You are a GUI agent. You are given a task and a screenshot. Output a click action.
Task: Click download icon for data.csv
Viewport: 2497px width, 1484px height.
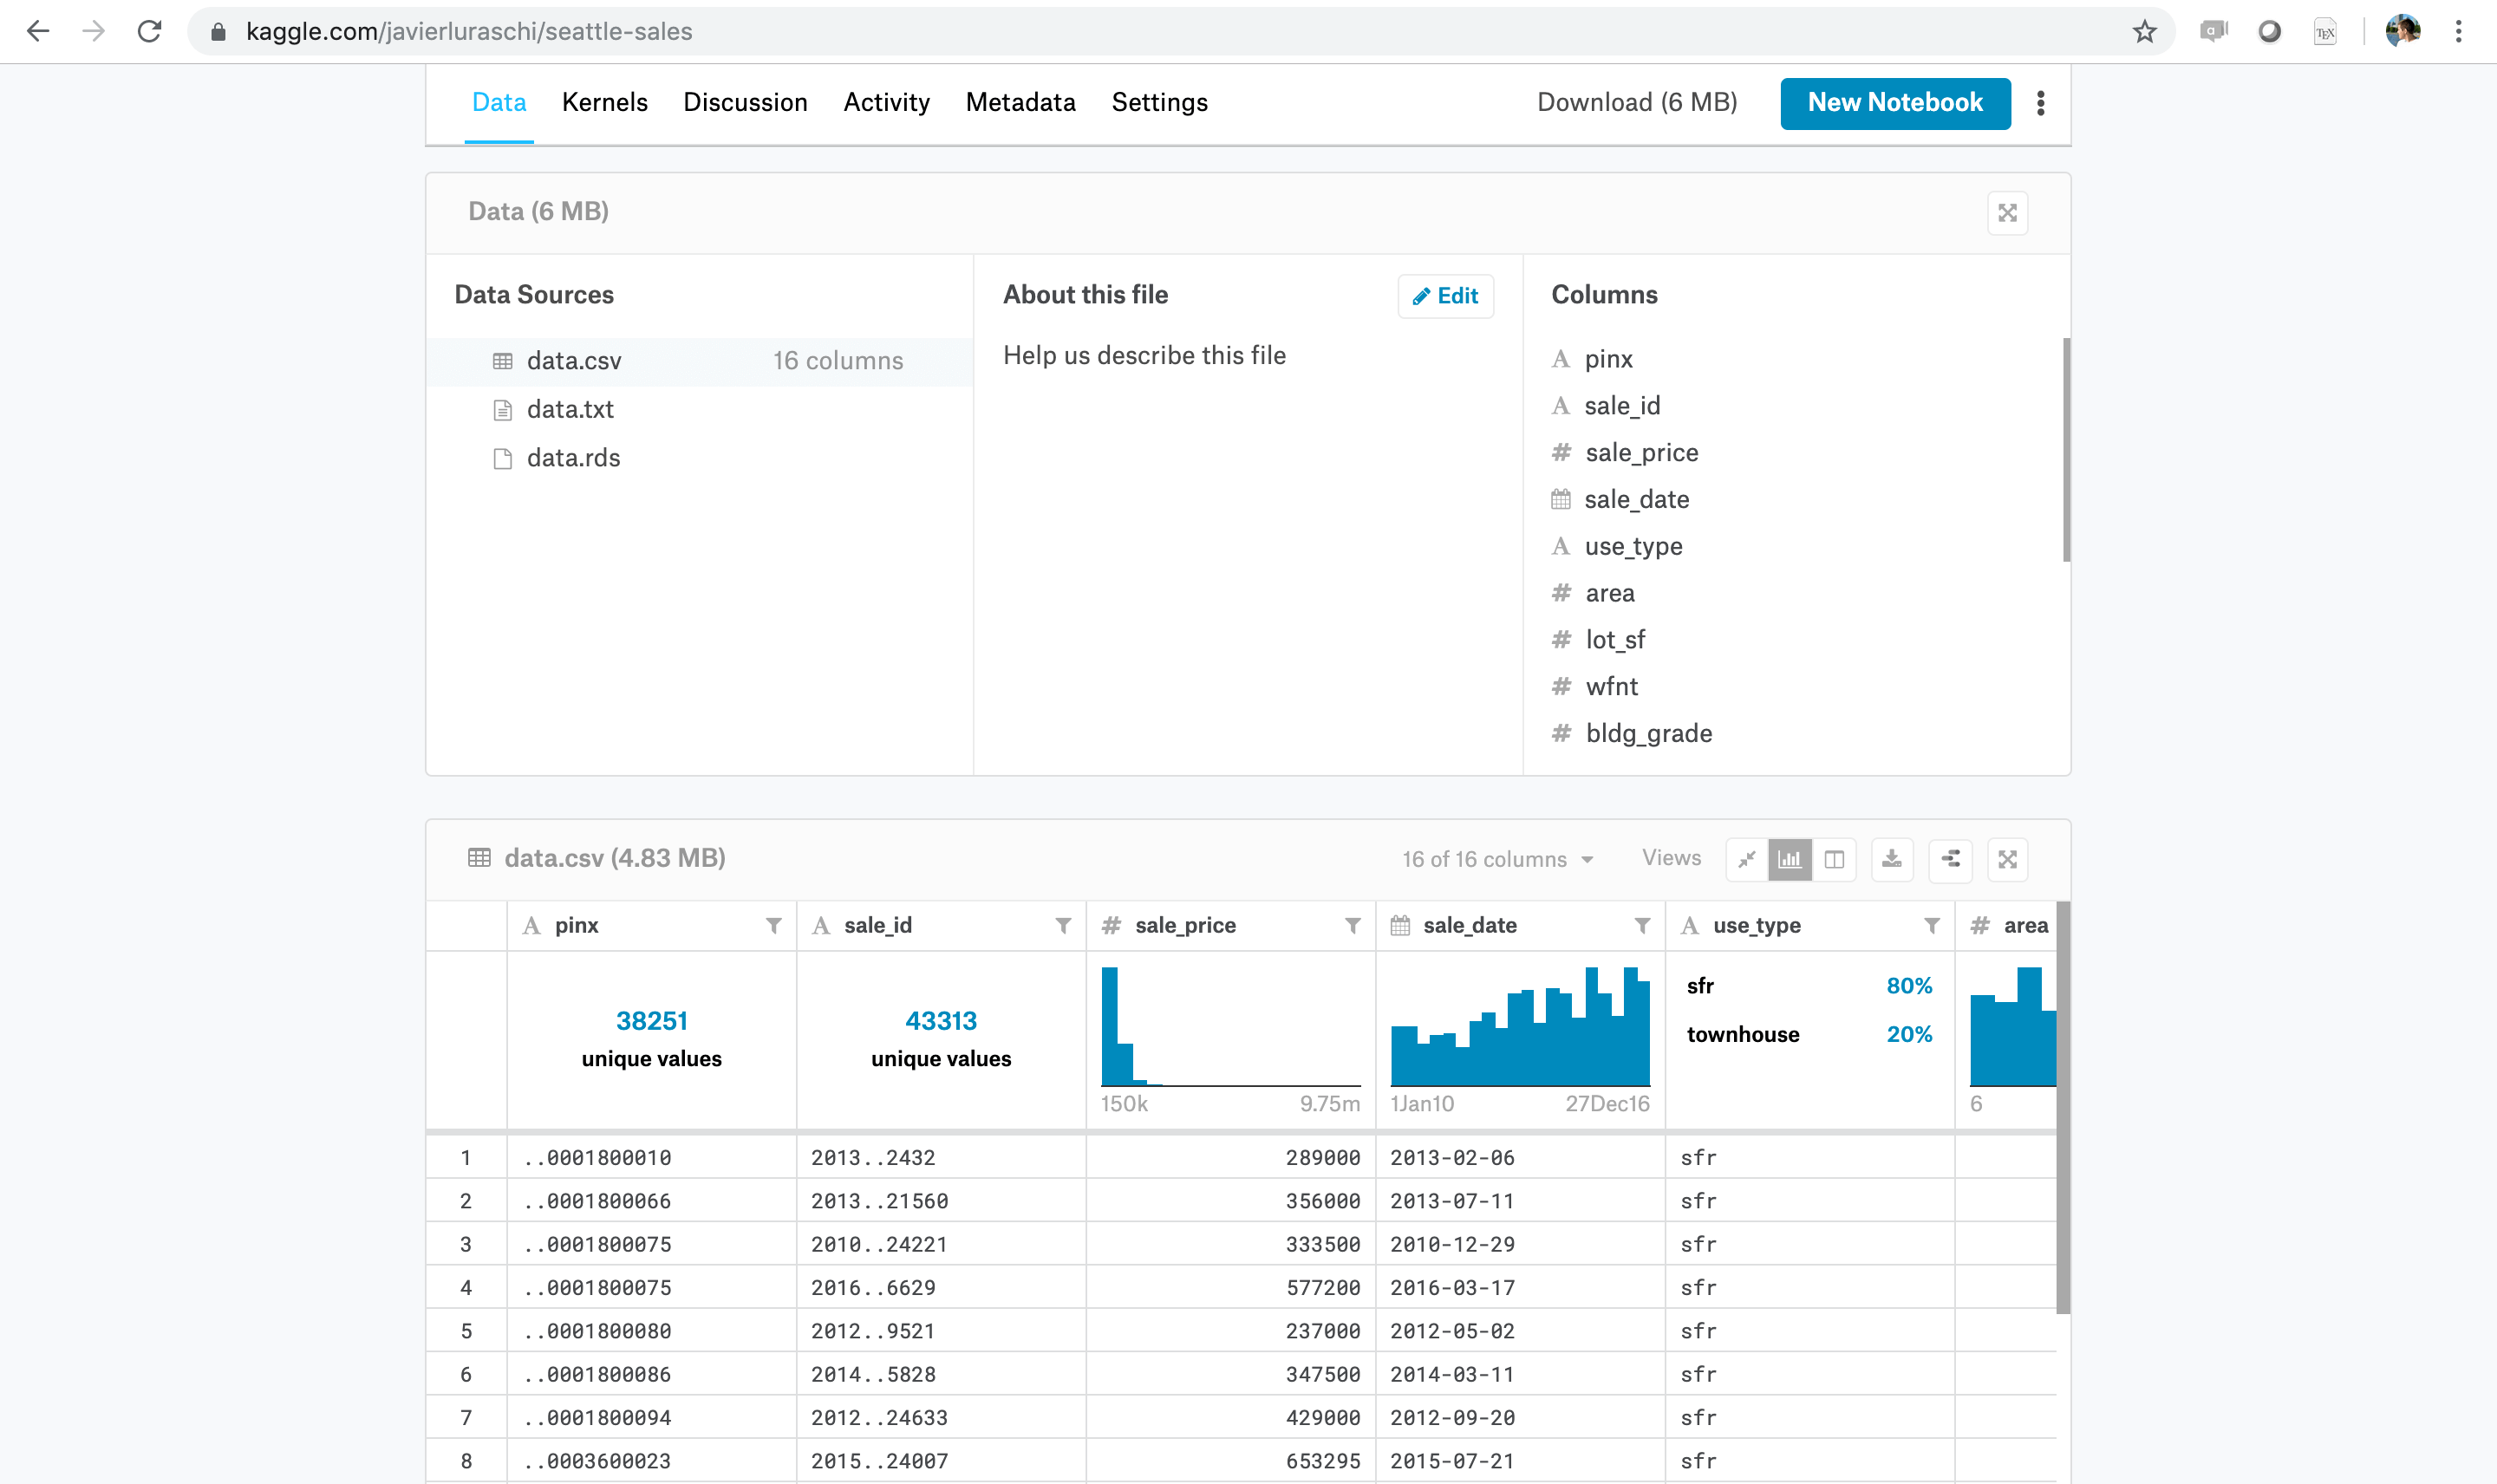(x=1892, y=859)
